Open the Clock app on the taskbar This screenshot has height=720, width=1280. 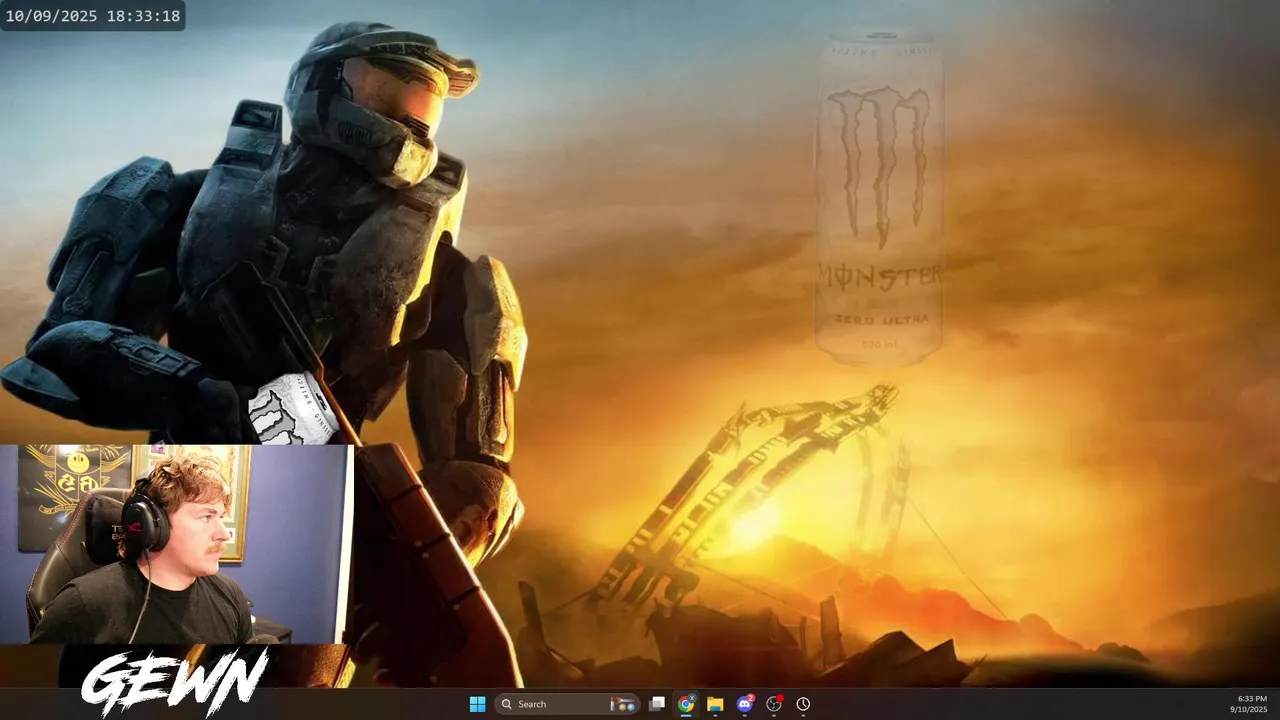coord(803,704)
